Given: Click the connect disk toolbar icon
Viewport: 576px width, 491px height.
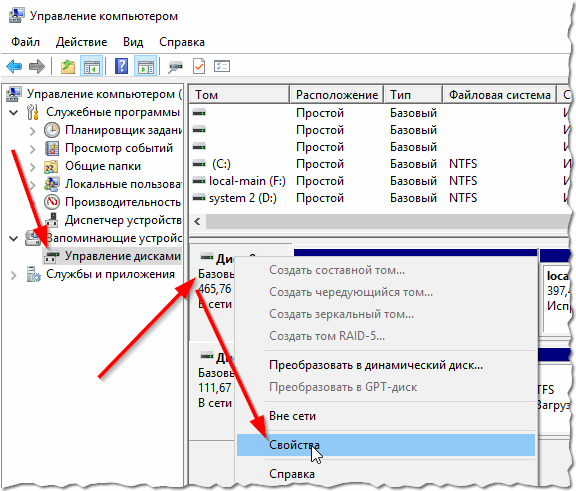Looking at the screenshot, I should click(175, 67).
